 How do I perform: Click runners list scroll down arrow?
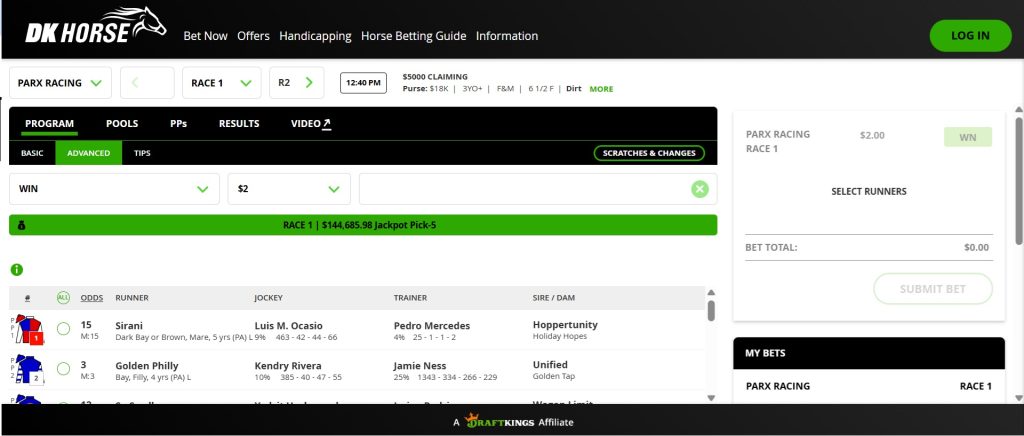coord(711,397)
